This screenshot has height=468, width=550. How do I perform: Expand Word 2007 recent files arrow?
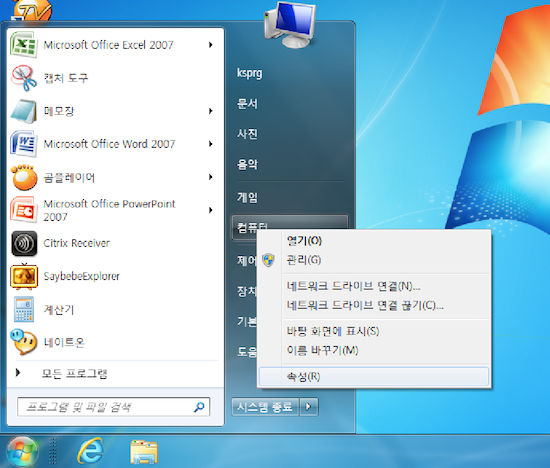click(210, 144)
